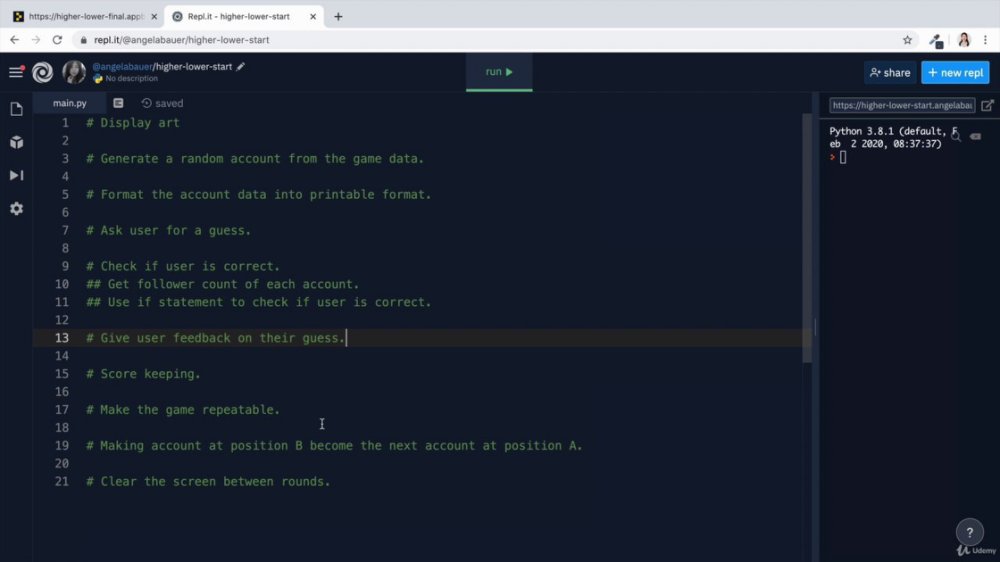Open the Files panel icon
The image size is (1000, 562).
coord(17,109)
